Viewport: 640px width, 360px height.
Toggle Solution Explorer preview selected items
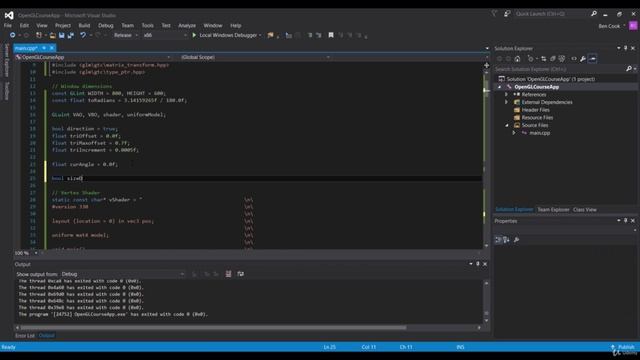tap(592, 59)
